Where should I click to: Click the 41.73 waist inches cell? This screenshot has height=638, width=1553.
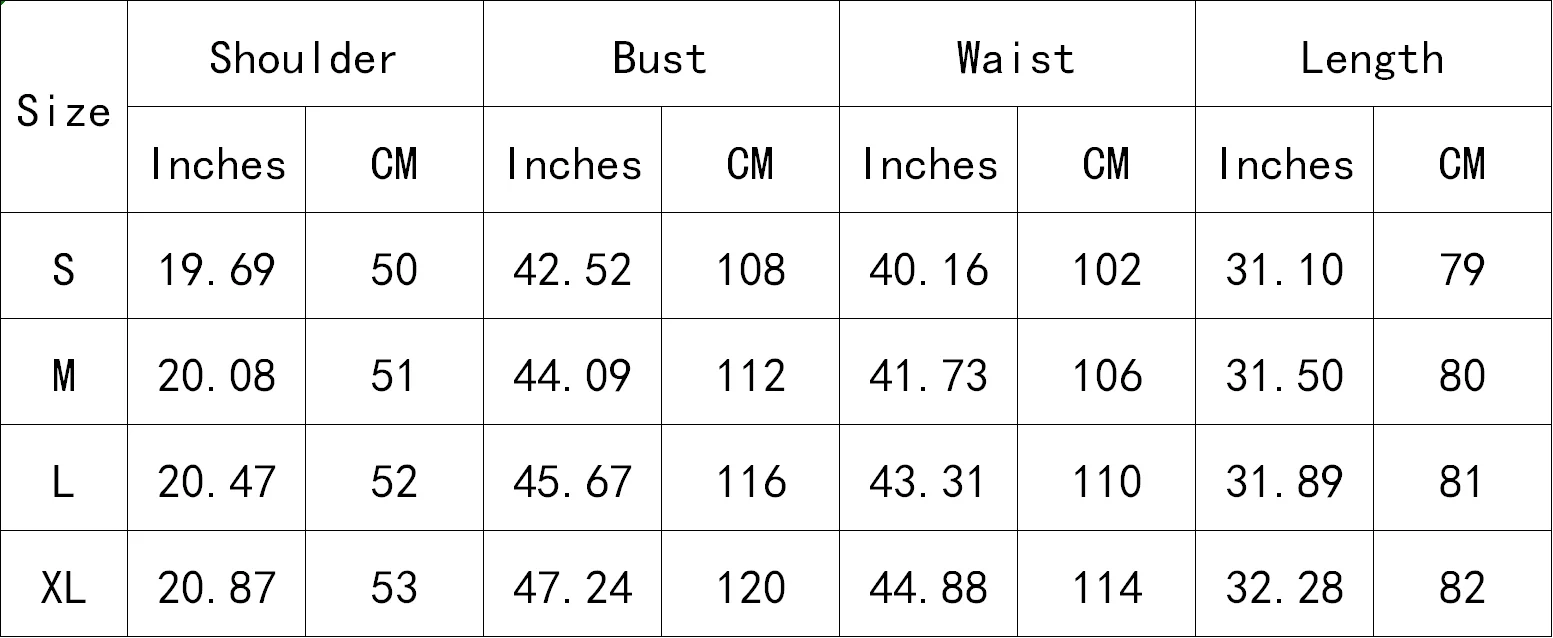928,372
